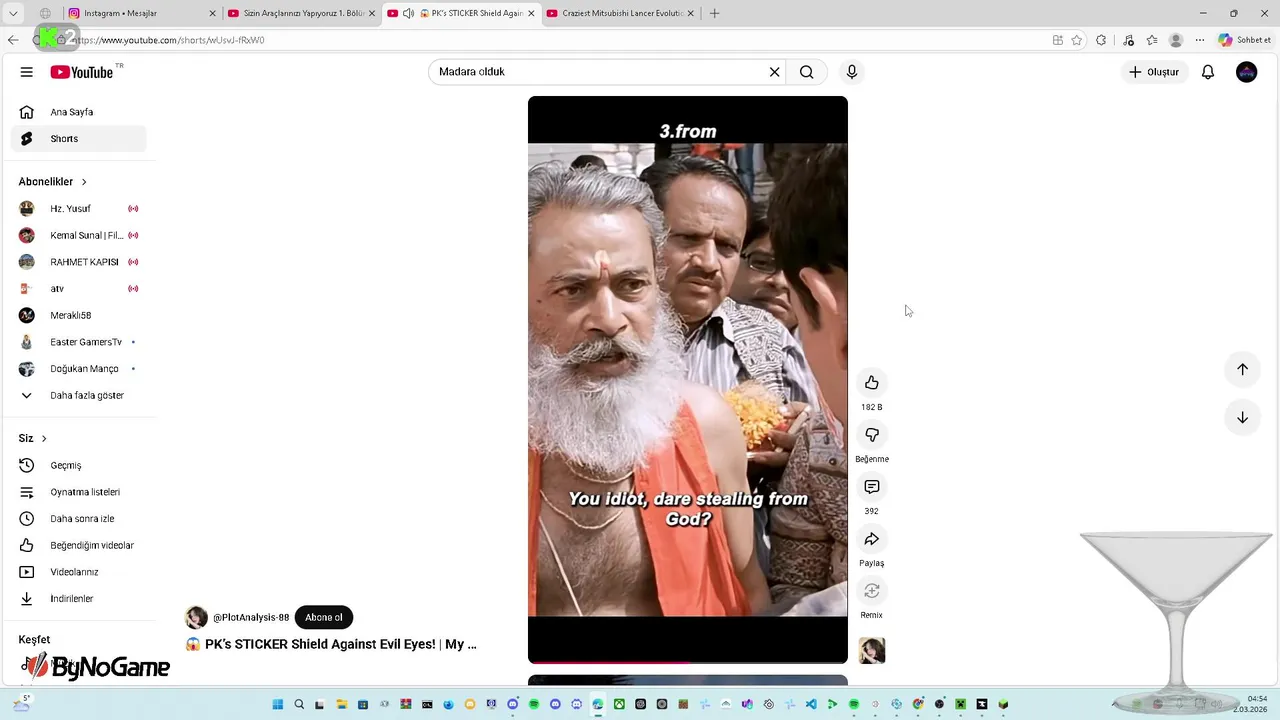Image resolution: width=1280 pixels, height=720 pixels.
Task: Go to the YouTube logo home
Action: (82, 72)
